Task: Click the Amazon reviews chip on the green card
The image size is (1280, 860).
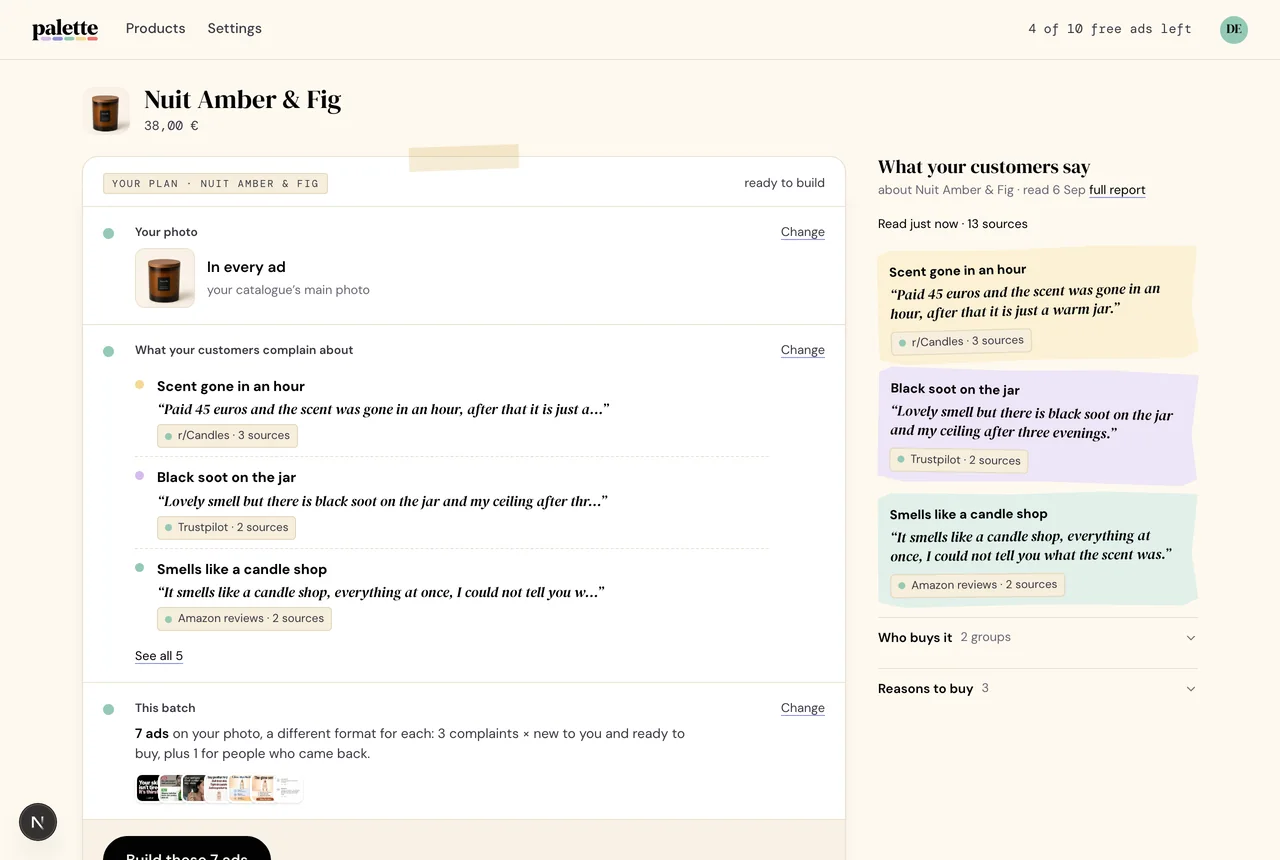Action: [x=977, y=585]
